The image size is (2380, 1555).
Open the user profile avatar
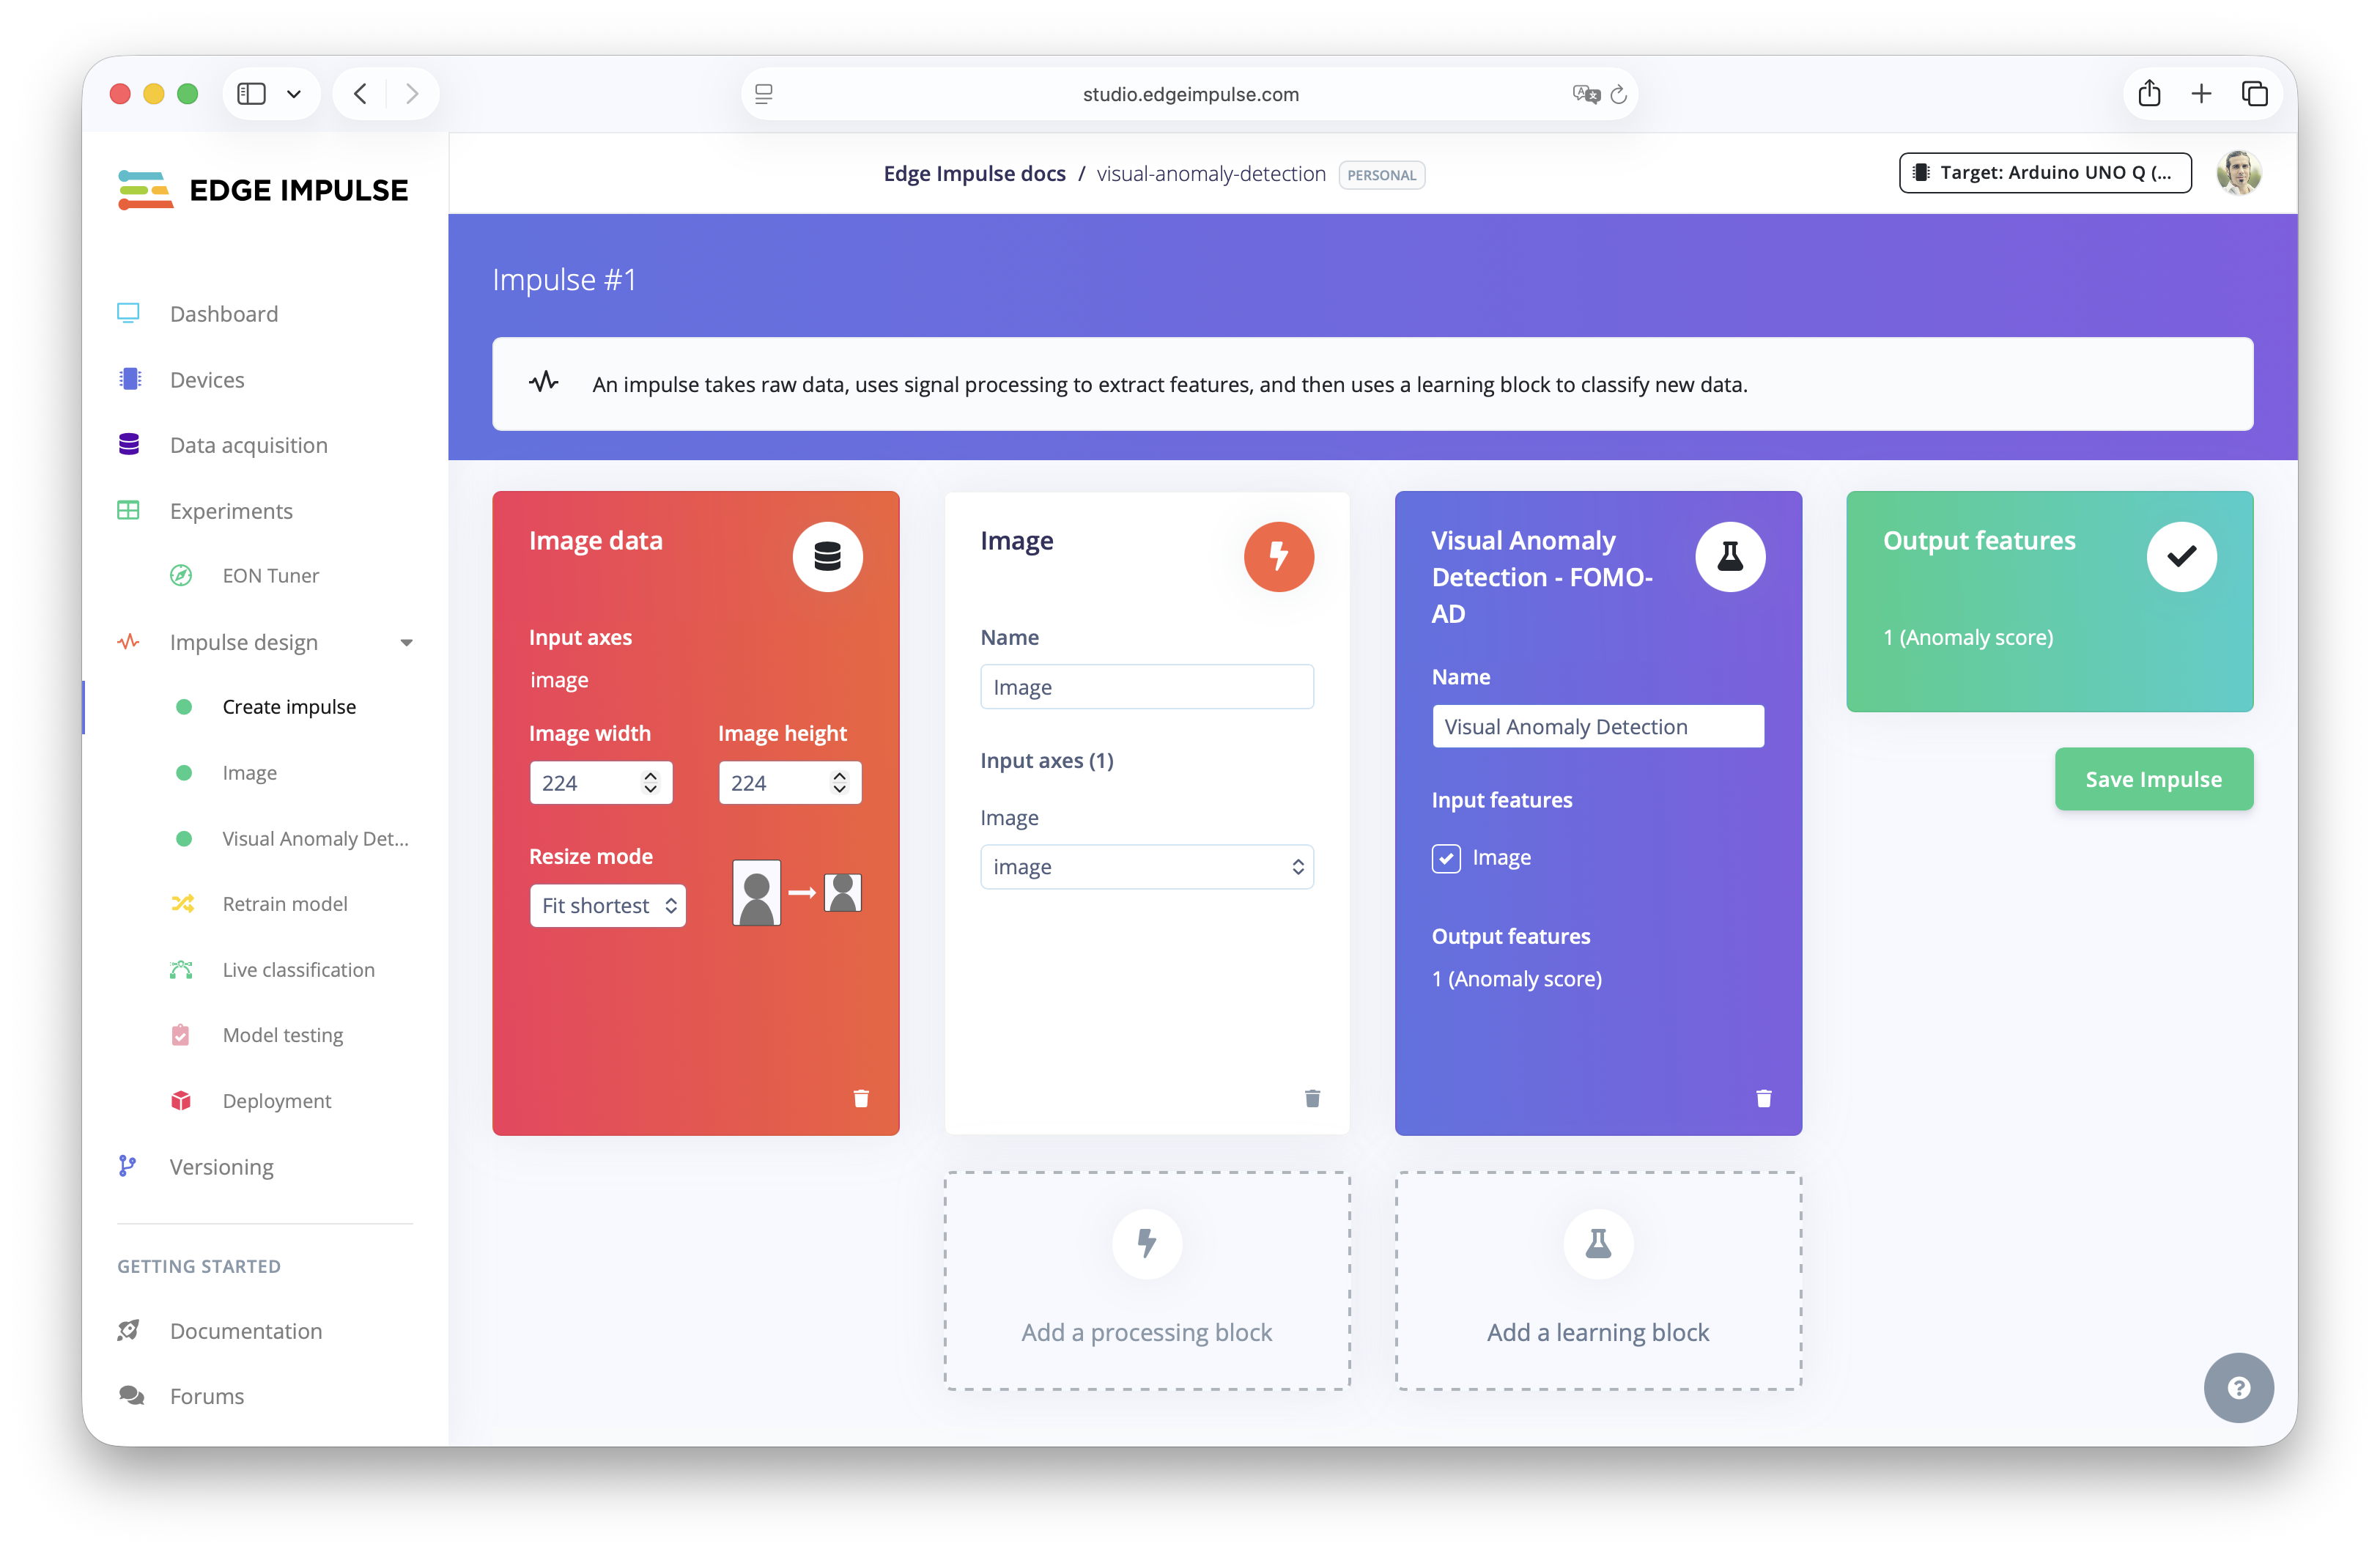pos(2238,173)
